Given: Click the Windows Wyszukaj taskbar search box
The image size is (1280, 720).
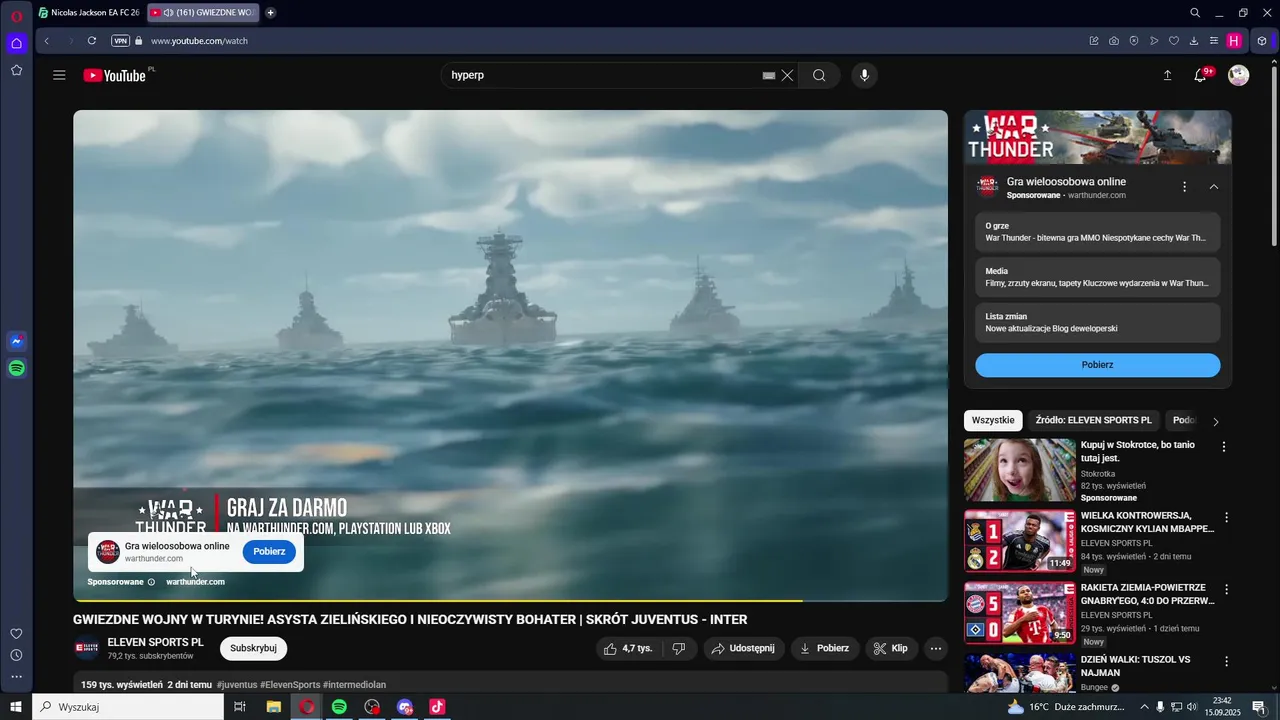Looking at the screenshot, I should pyautogui.click(x=128, y=707).
